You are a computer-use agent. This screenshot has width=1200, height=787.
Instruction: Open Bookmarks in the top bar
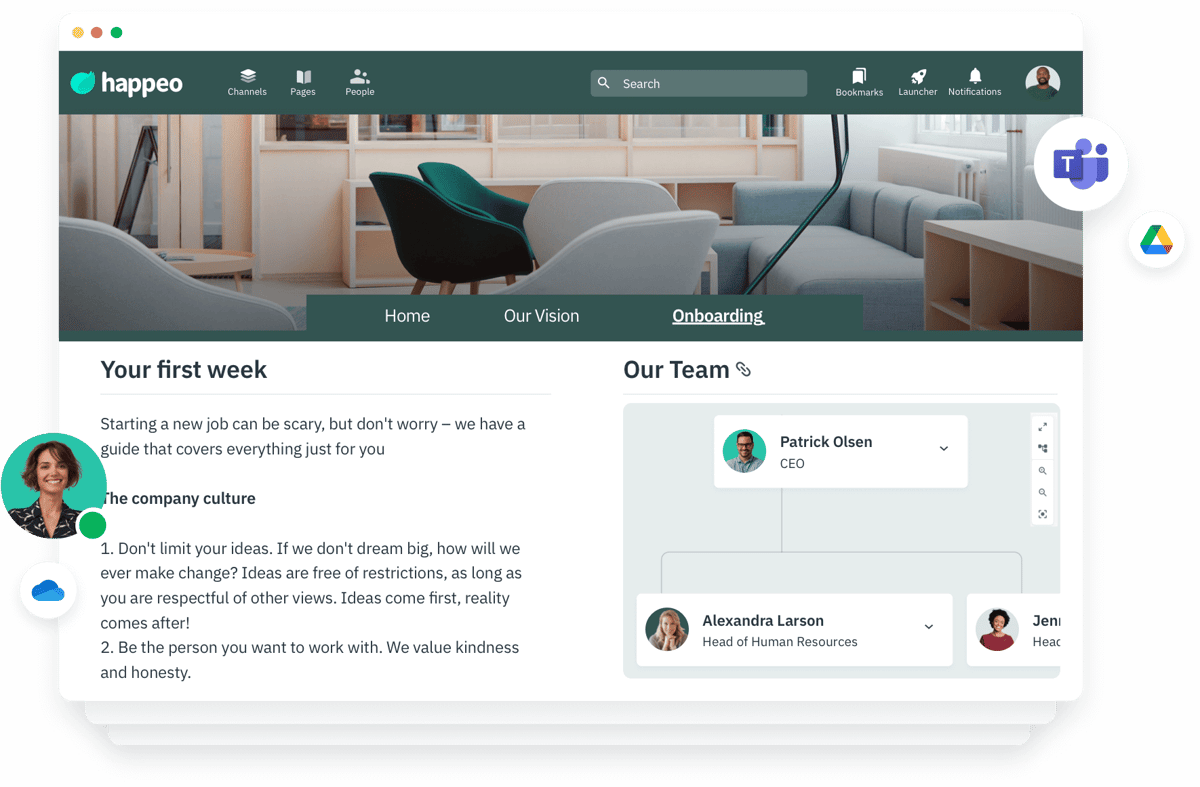click(x=859, y=82)
